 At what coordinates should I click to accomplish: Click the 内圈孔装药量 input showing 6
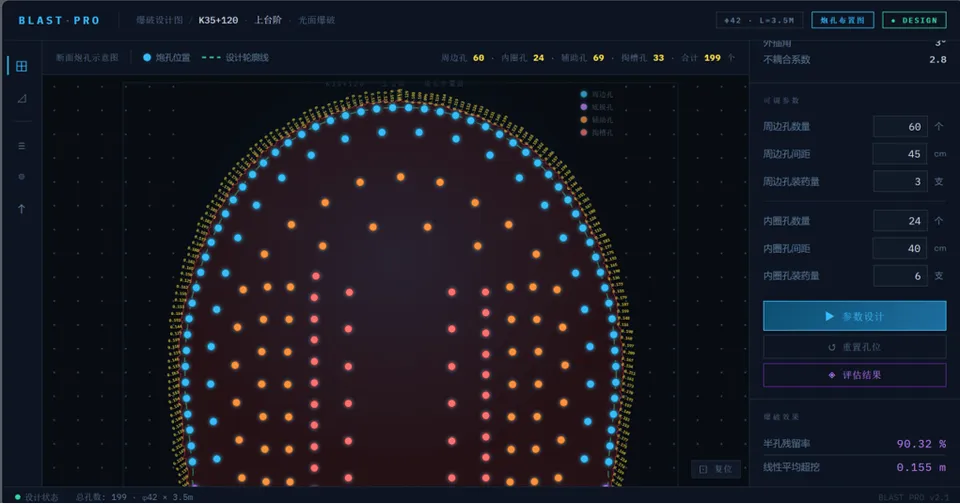point(899,275)
